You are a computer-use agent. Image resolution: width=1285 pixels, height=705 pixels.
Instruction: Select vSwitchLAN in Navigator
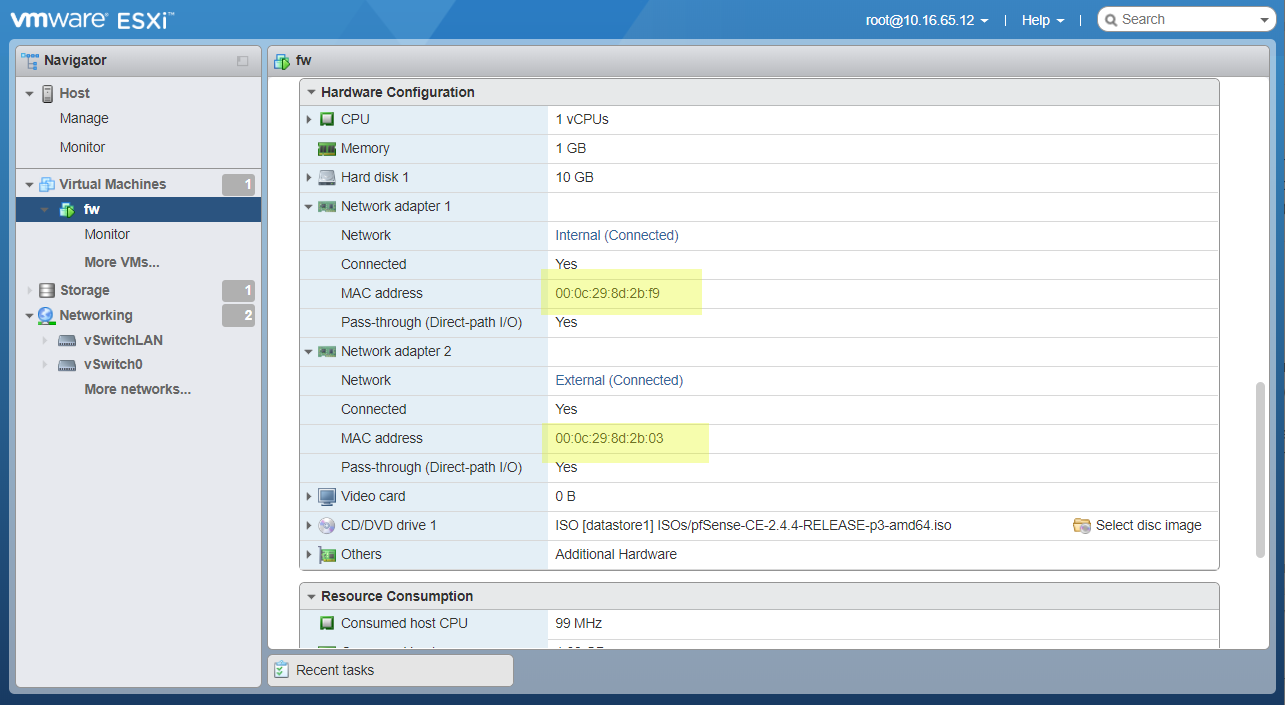point(123,340)
